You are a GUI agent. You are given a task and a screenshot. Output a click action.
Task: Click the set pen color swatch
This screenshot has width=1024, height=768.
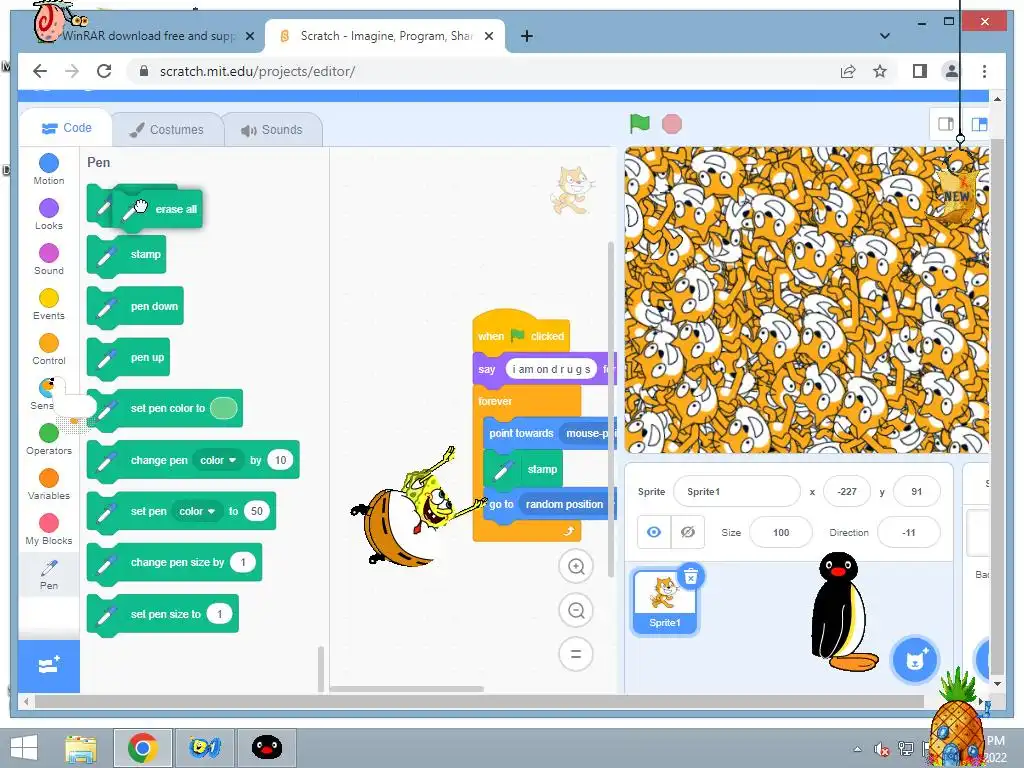[224, 408]
